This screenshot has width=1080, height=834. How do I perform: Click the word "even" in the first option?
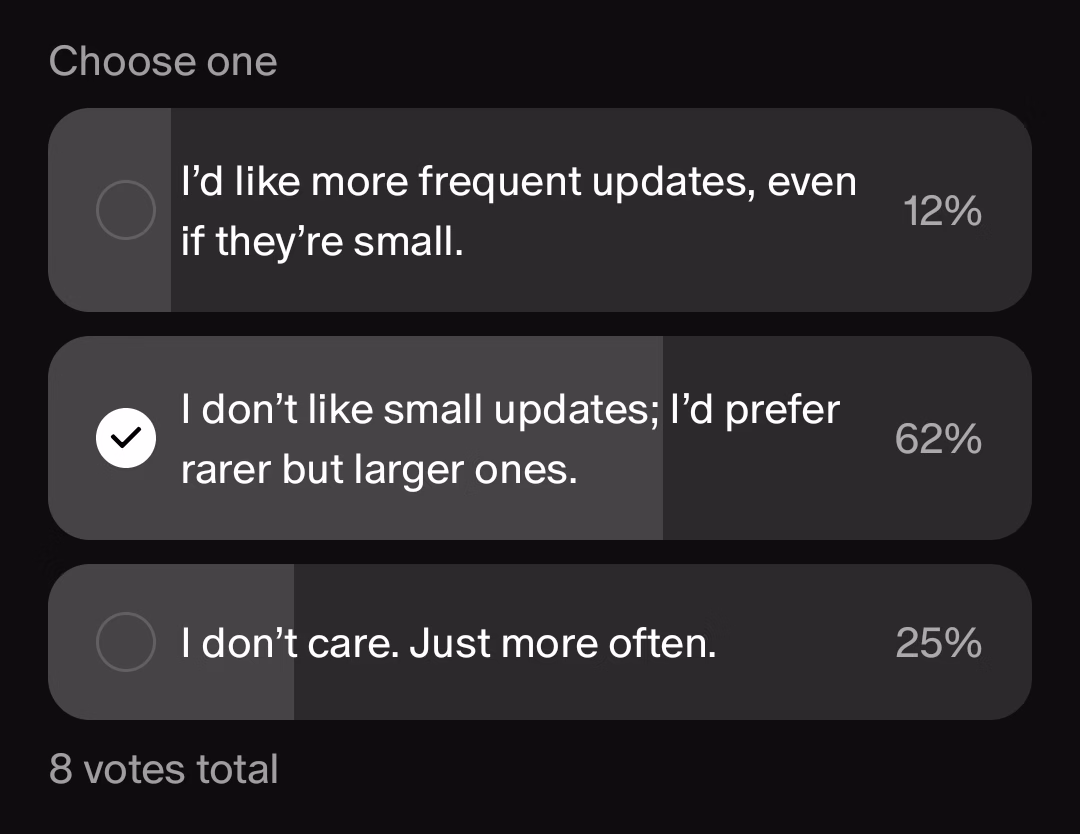click(x=811, y=182)
